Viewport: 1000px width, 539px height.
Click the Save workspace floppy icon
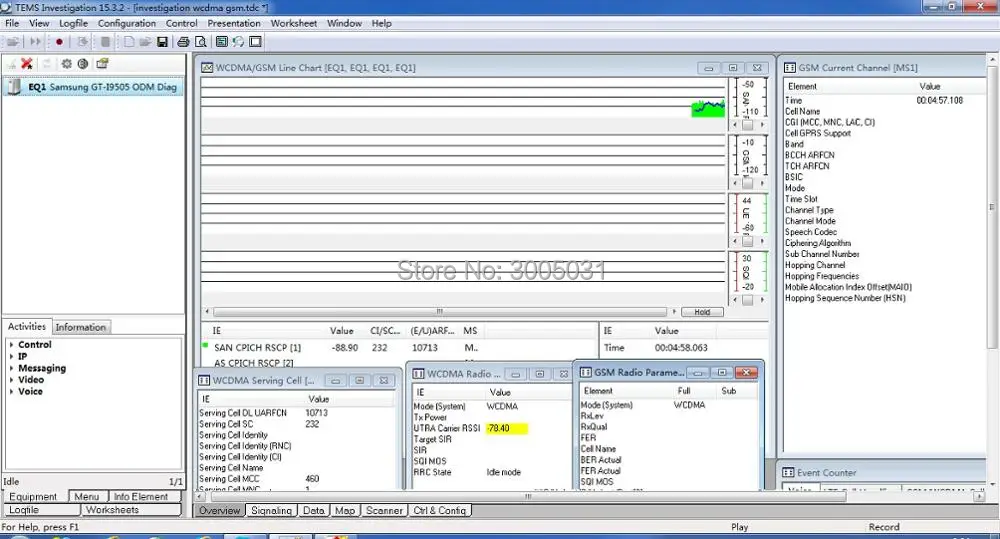click(162, 42)
